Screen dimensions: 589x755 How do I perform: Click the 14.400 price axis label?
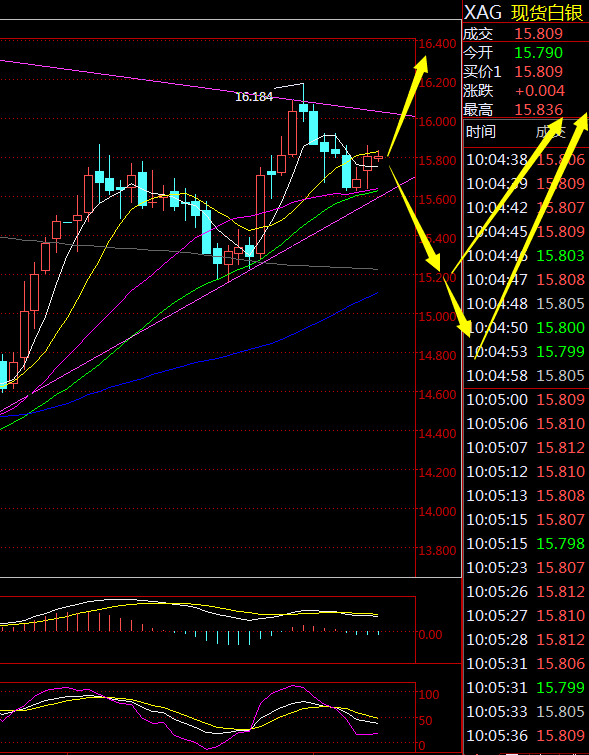[x=437, y=433]
